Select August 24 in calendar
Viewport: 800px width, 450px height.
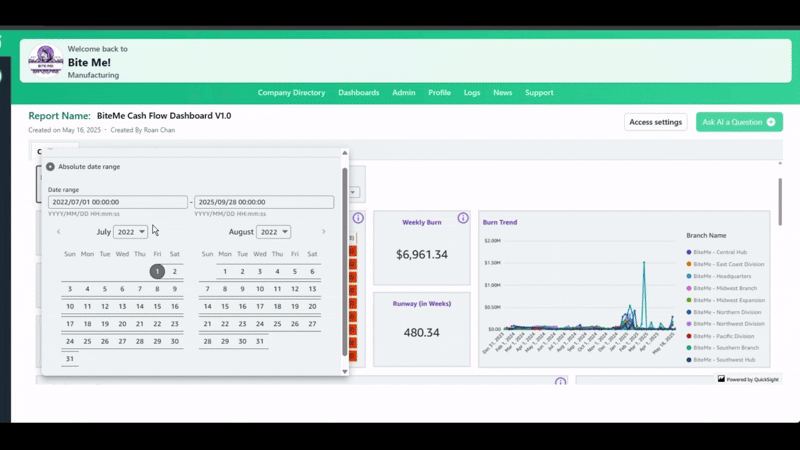[x=260, y=324]
